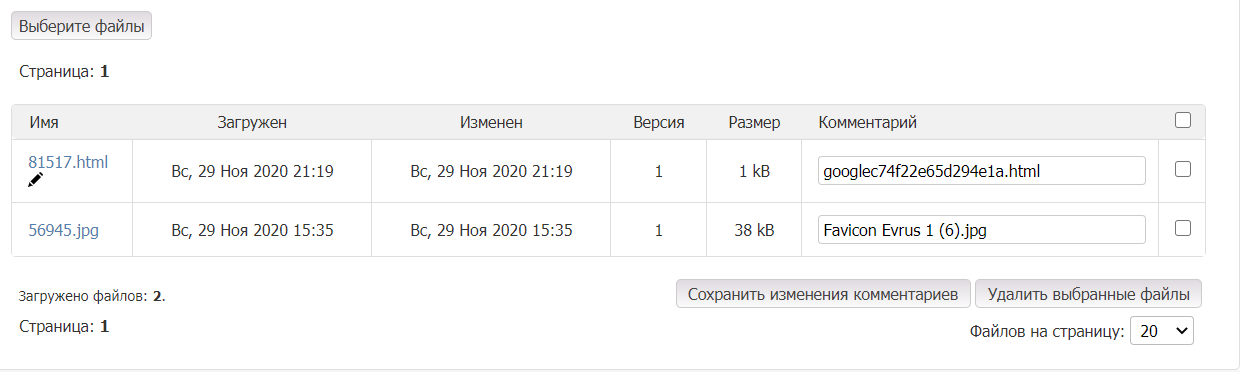Click the Изменен column header
Screen dimensions: 1248x386
pos(491,122)
